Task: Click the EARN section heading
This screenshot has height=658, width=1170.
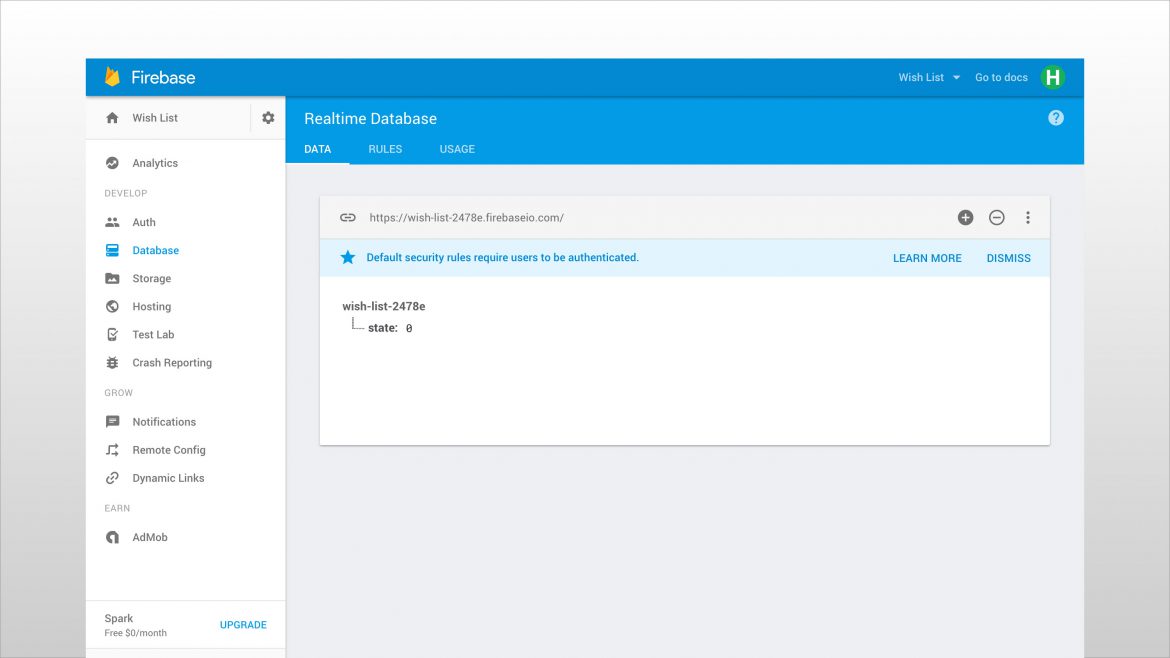Action: [x=117, y=508]
